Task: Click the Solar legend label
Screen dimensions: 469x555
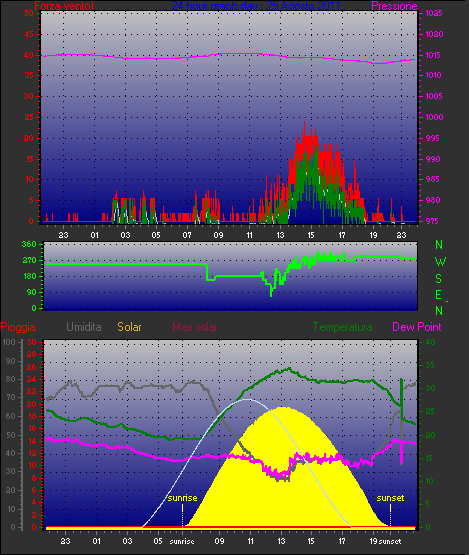Action: 129,327
